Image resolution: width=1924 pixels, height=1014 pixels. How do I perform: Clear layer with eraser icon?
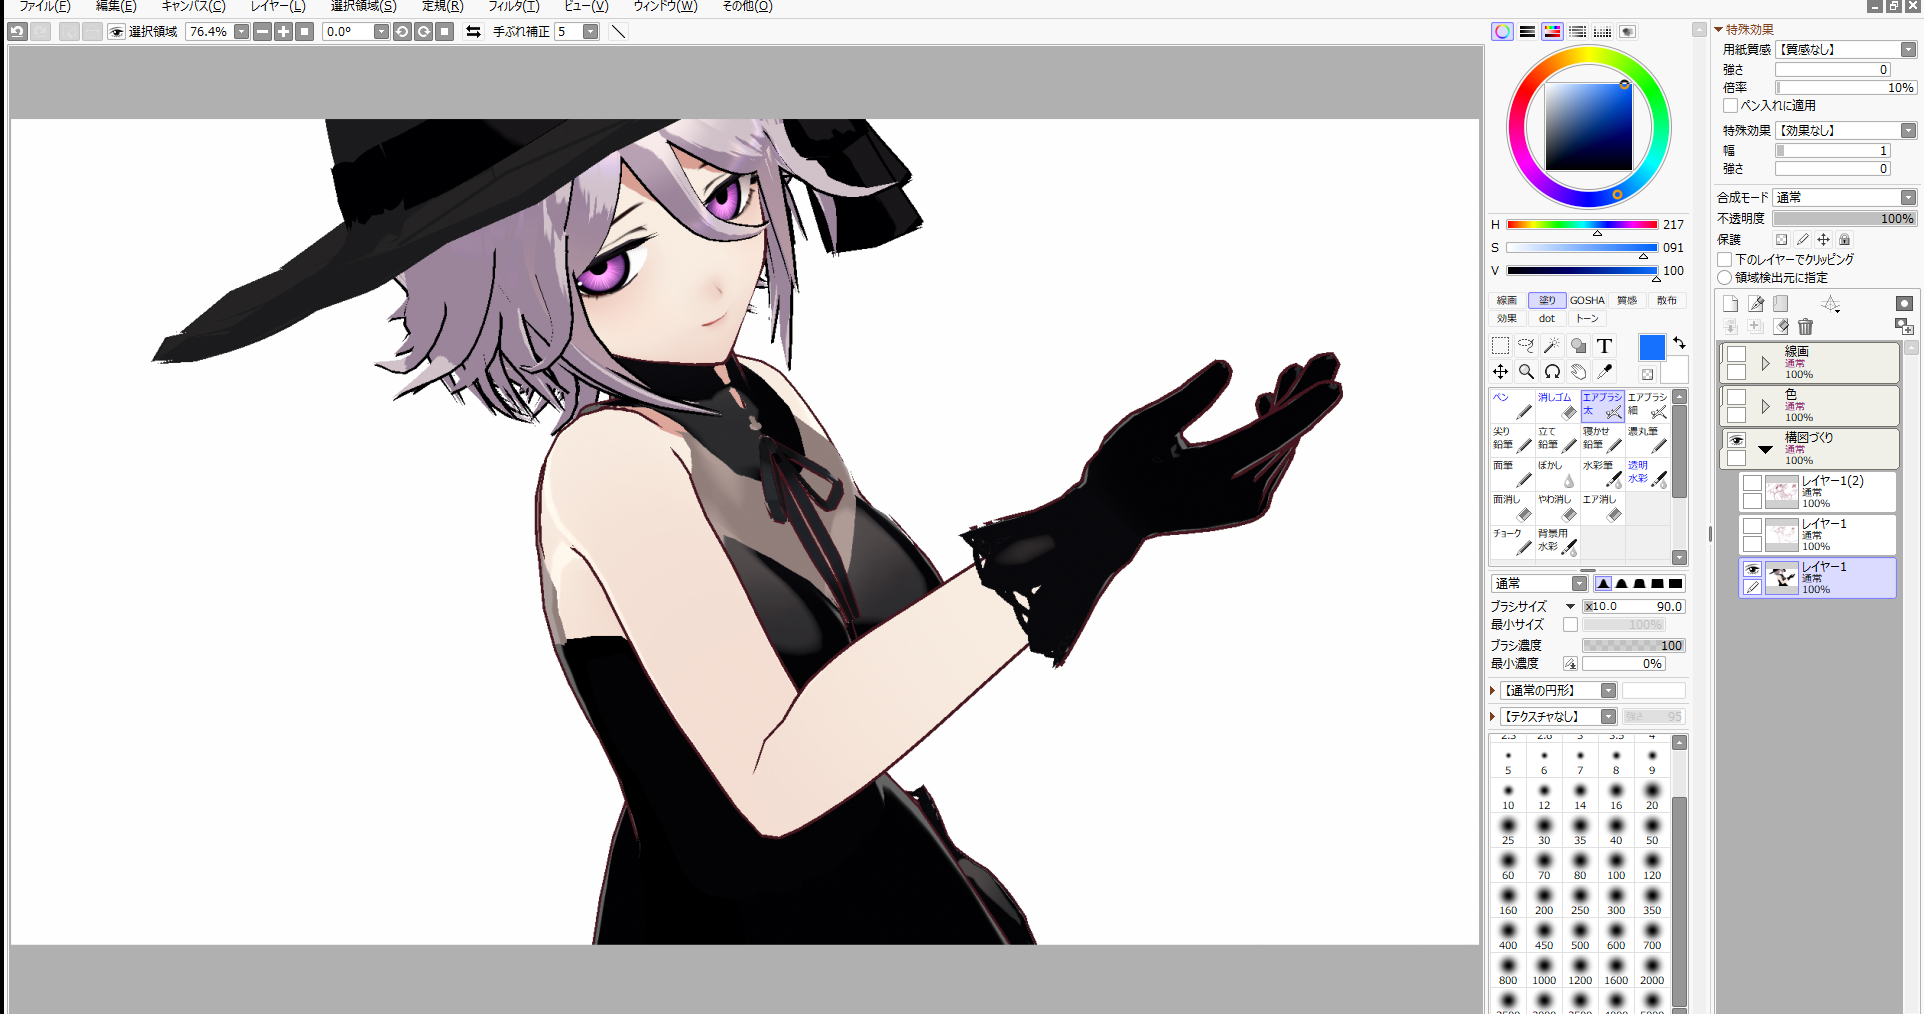pos(1780,327)
